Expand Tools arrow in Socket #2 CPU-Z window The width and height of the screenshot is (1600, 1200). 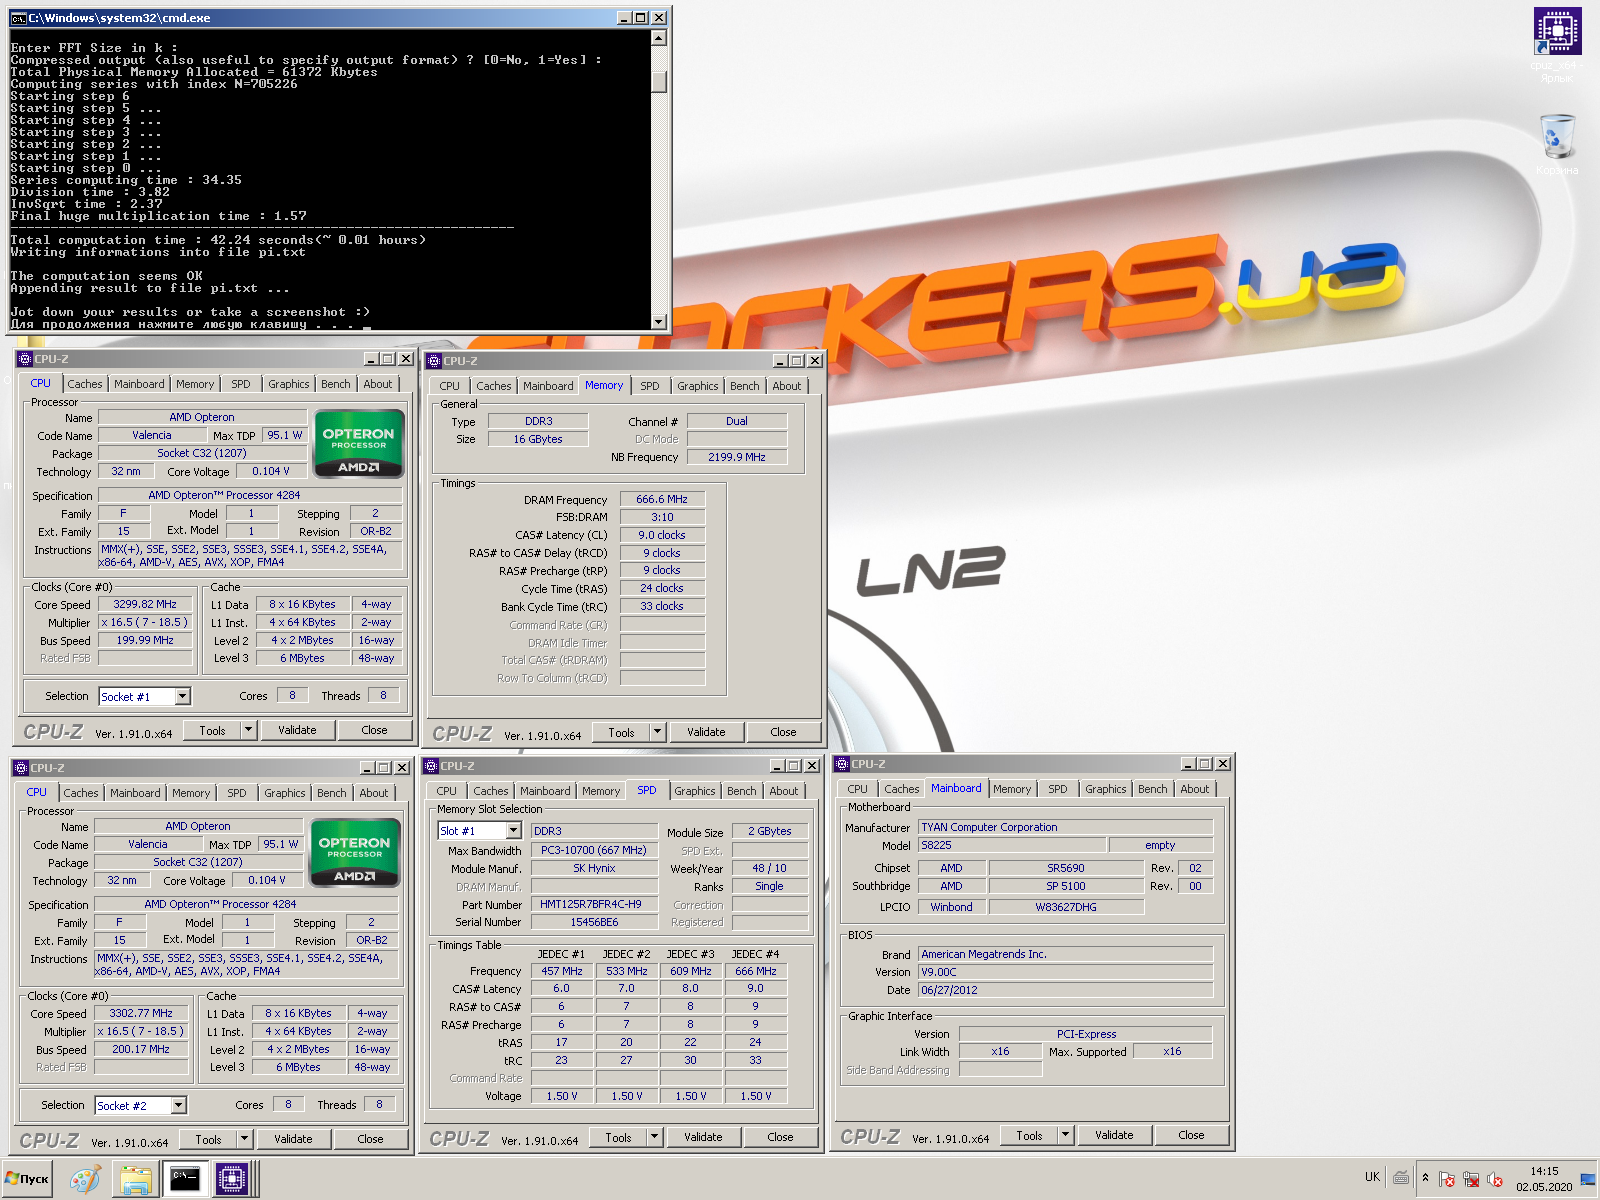pos(245,1139)
